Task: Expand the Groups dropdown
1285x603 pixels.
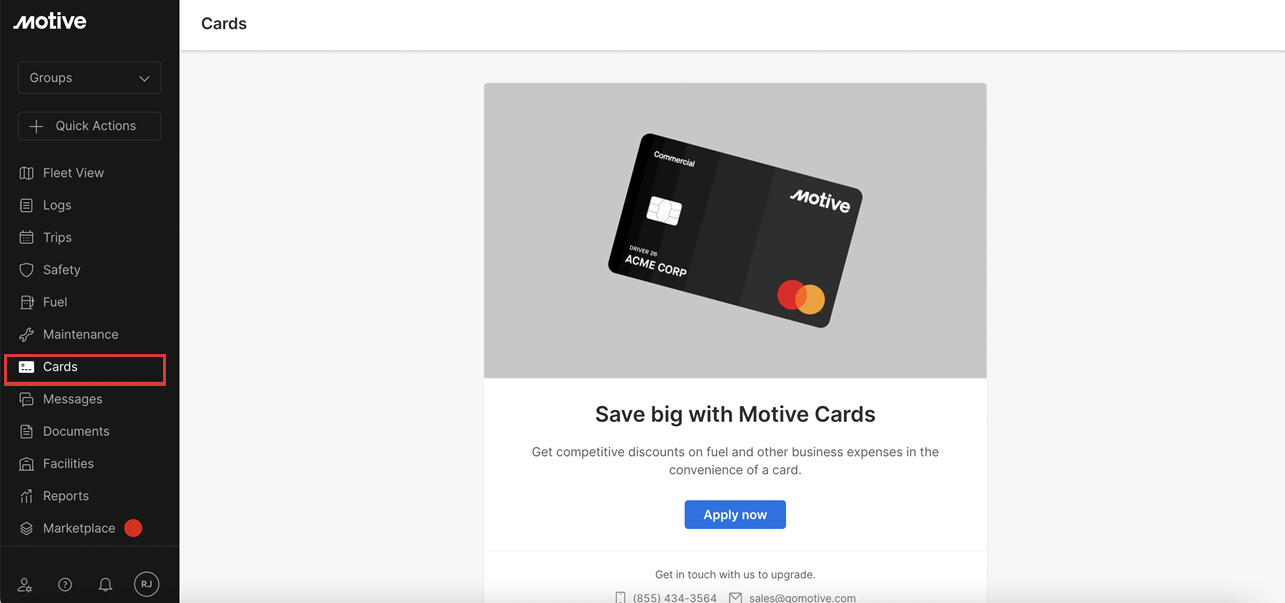Action: (x=89, y=78)
